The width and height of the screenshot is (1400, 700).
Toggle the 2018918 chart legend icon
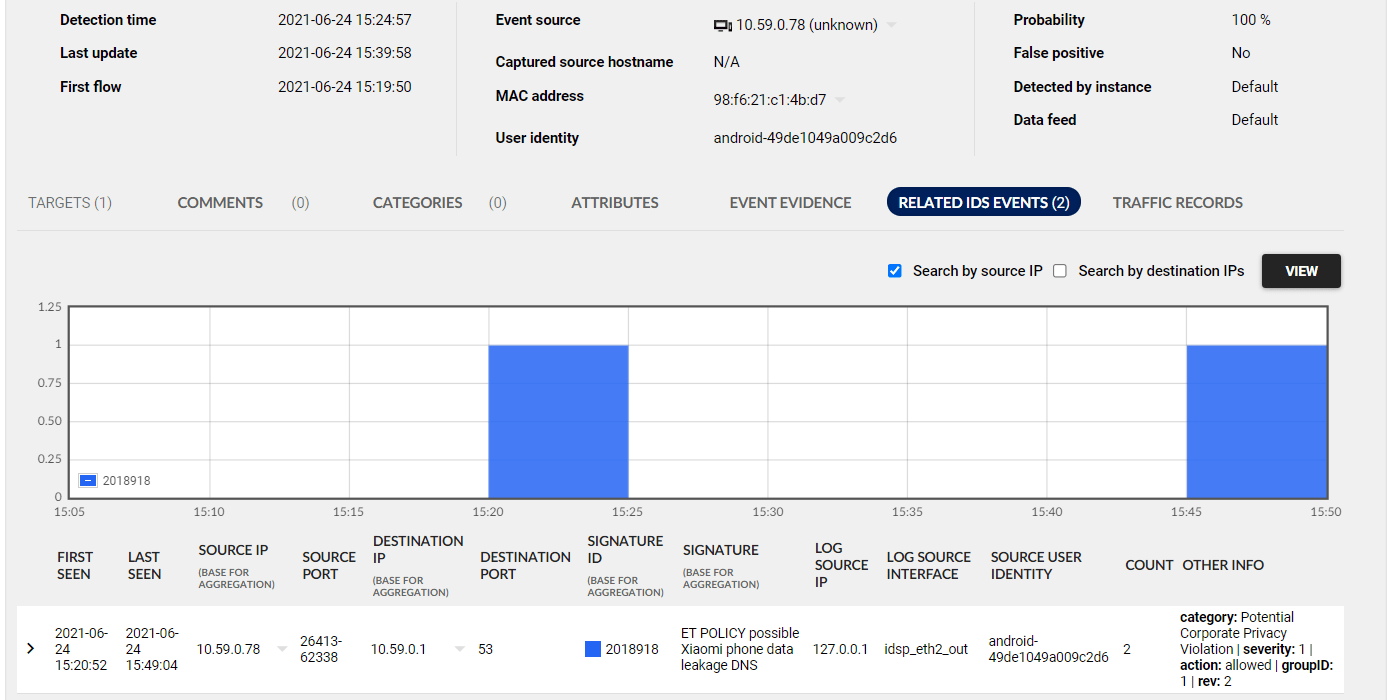tap(88, 481)
